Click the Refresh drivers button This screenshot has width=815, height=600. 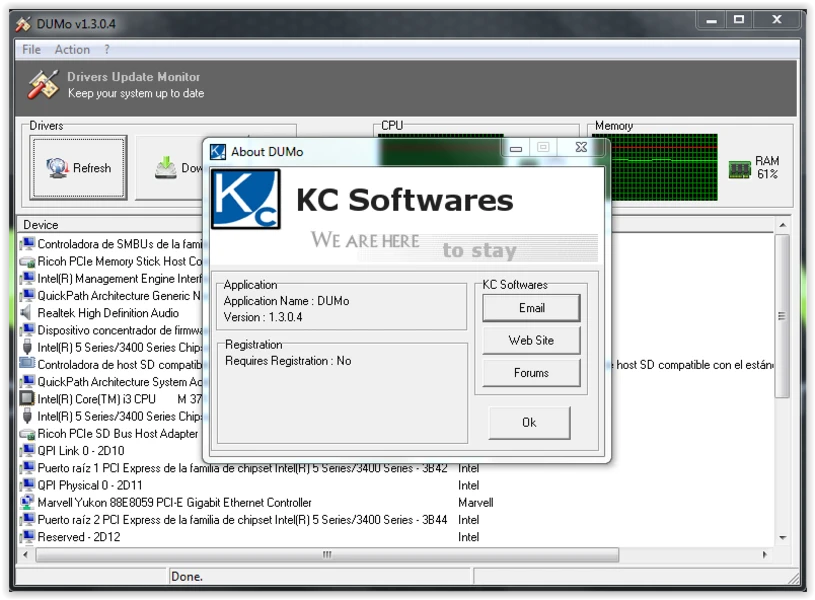point(78,167)
